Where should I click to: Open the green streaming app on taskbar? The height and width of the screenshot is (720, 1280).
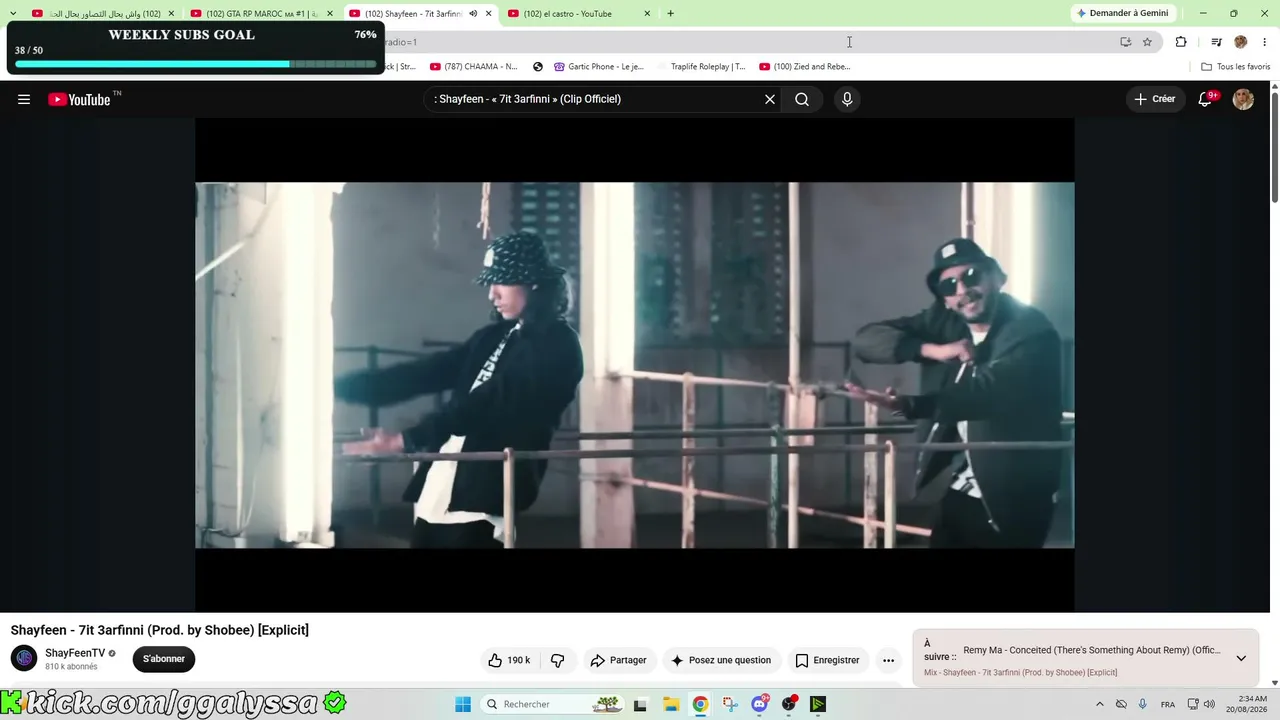pyautogui.click(x=818, y=704)
